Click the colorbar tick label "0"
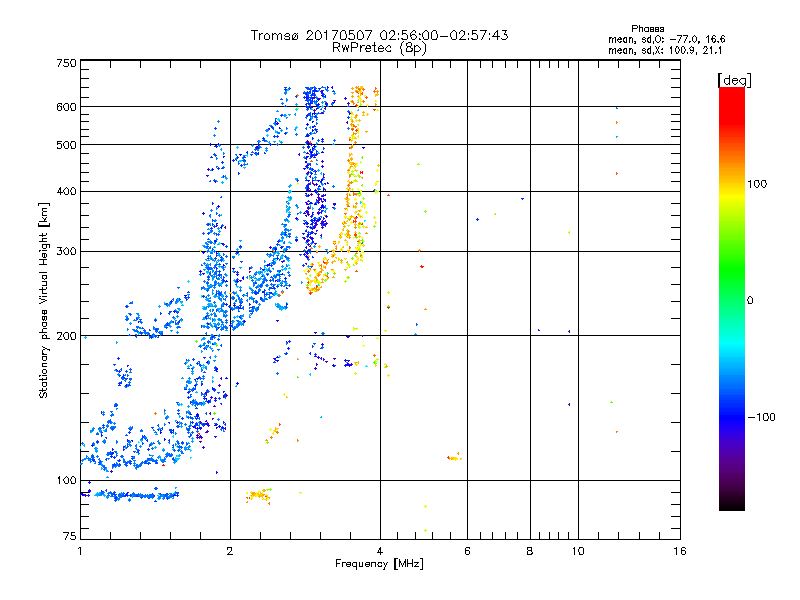Image resolution: width=800 pixels, height=600 pixels. point(750,300)
